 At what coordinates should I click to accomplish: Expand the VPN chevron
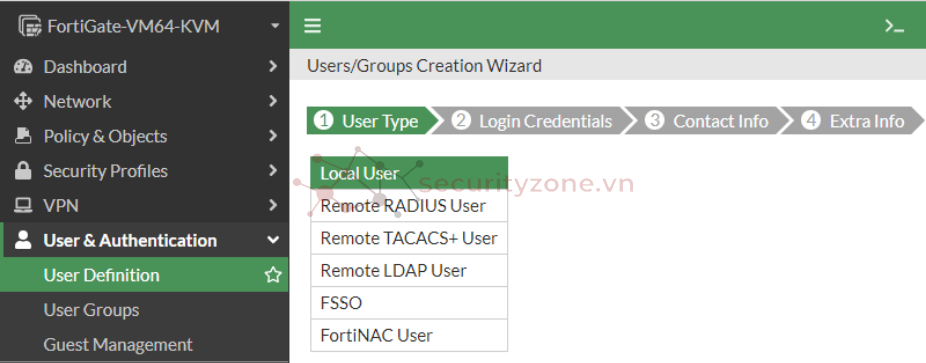click(x=273, y=206)
